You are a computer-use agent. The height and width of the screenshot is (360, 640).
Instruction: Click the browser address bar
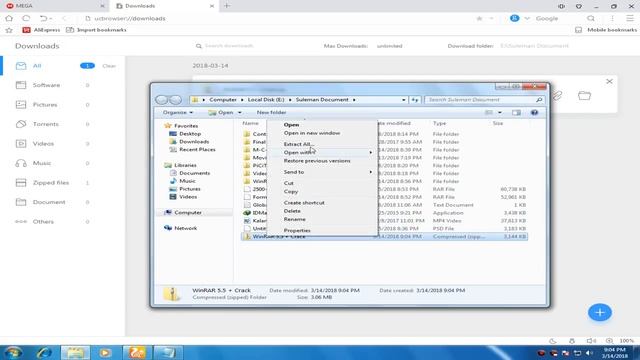point(278,18)
